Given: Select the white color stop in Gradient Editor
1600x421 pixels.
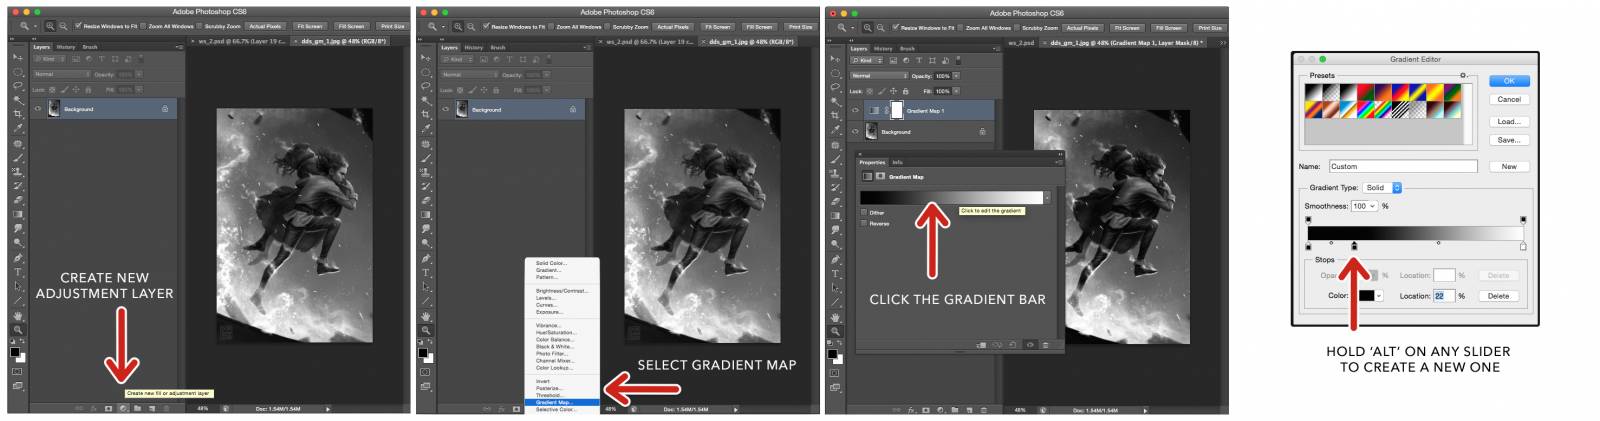Looking at the screenshot, I should tap(1523, 246).
